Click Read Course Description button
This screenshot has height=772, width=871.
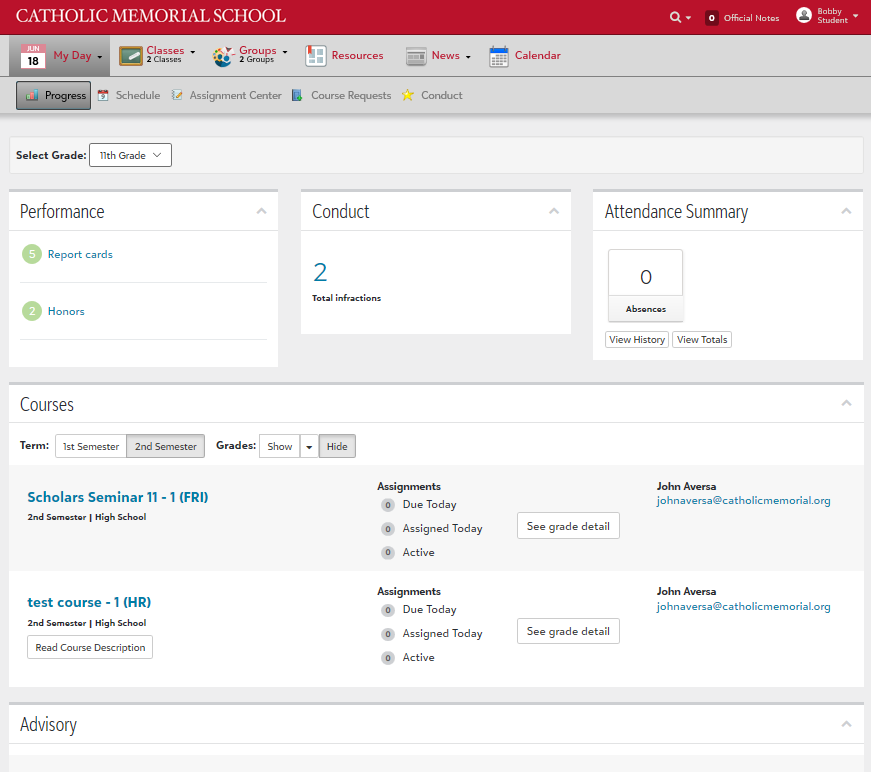(x=90, y=647)
